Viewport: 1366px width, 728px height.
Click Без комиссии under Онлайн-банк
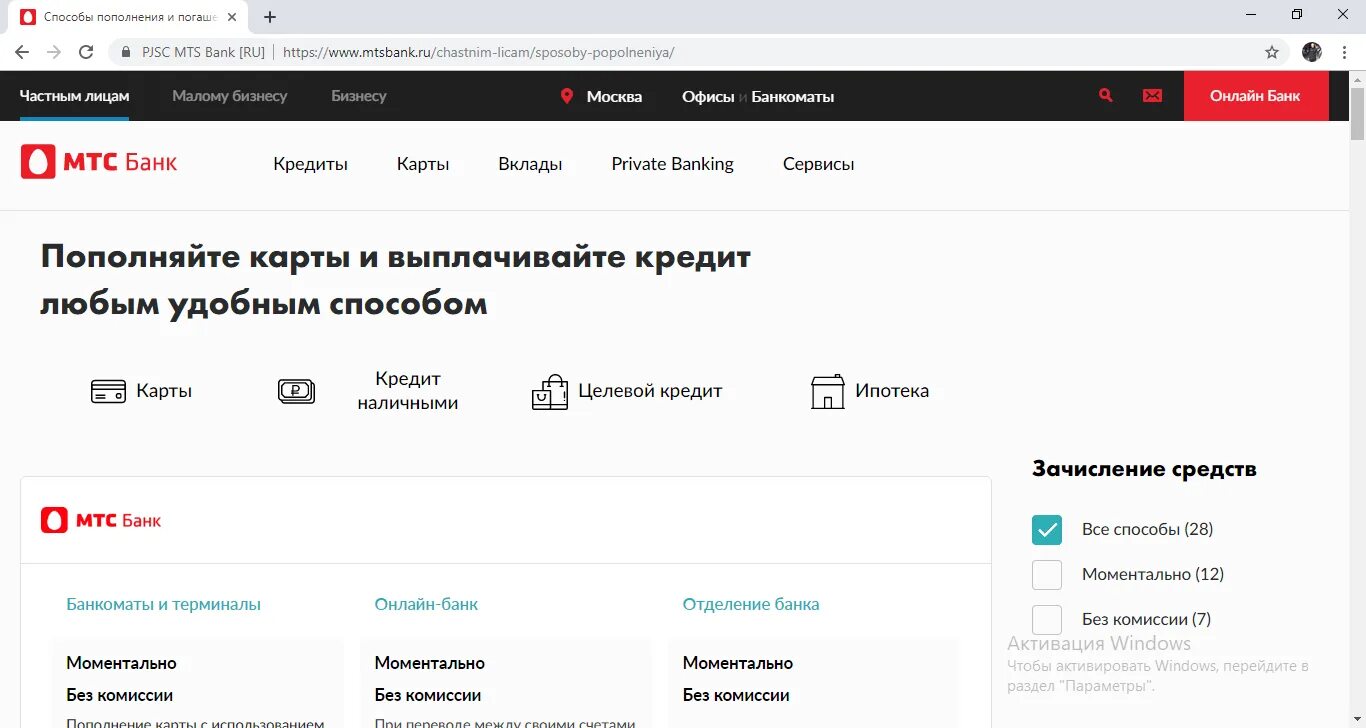[x=428, y=695]
